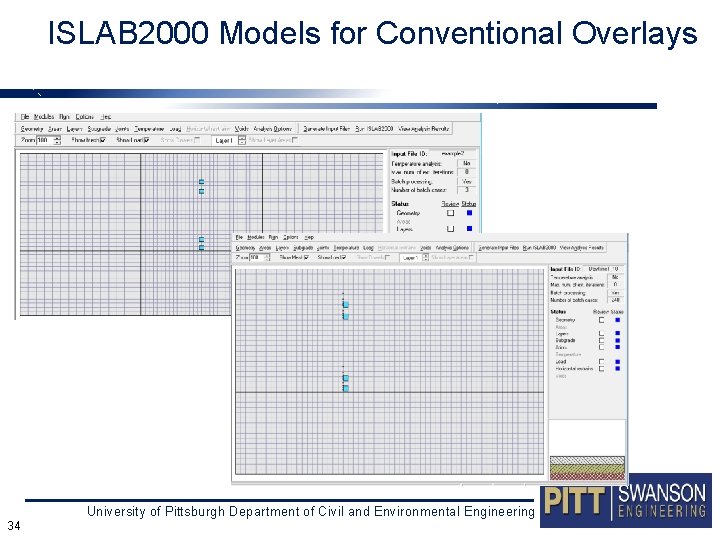Click Temperature toolbar button in back window
This screenshot has width=720, height=540.
point(149,129)
